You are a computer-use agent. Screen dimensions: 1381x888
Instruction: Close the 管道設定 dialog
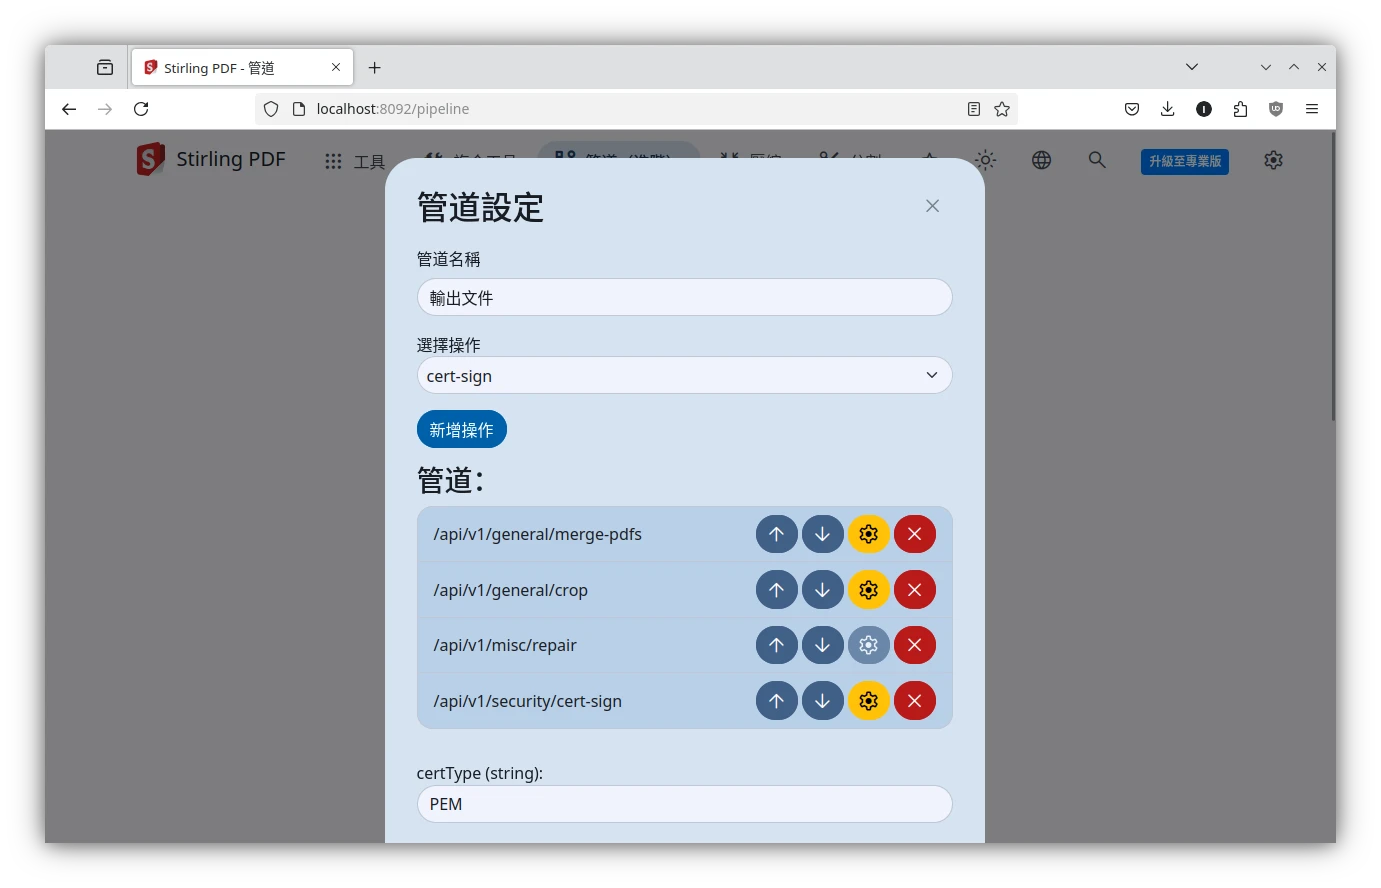tap(932, 206)
